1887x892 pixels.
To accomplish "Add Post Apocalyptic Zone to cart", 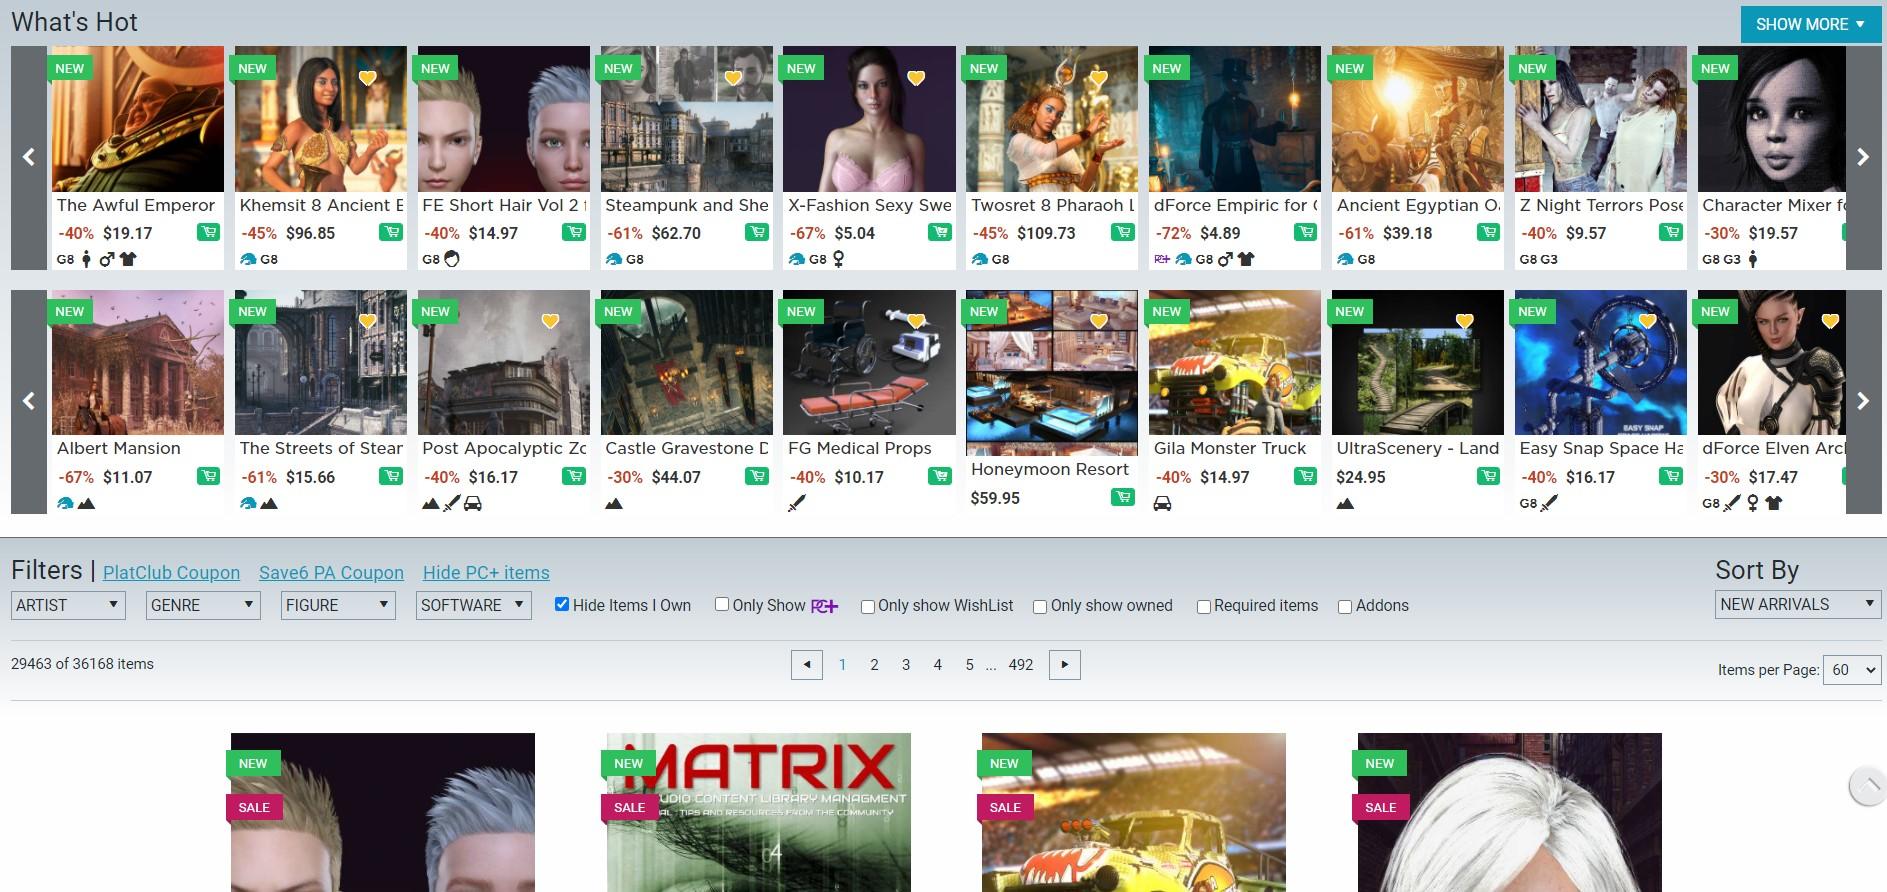I will coord(574,476).
